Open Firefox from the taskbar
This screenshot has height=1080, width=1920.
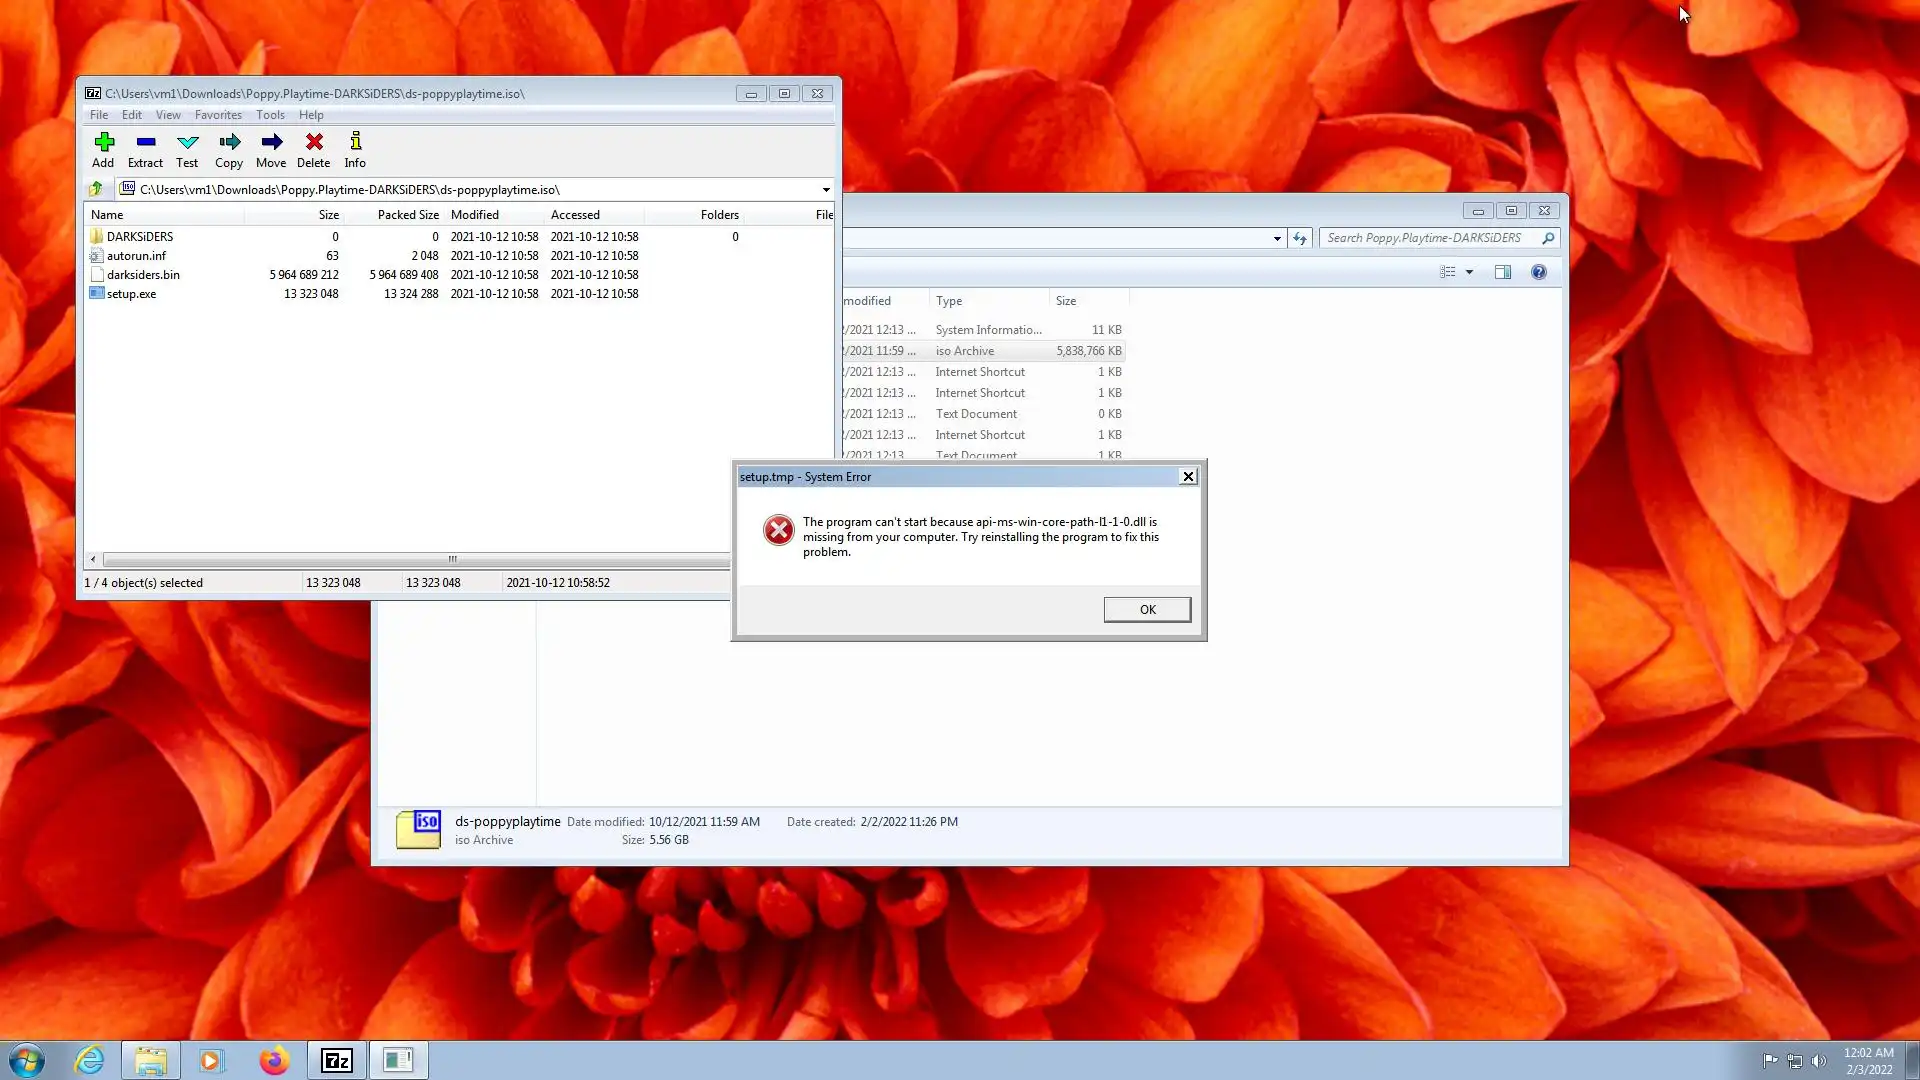click(x=273, y=1060)
